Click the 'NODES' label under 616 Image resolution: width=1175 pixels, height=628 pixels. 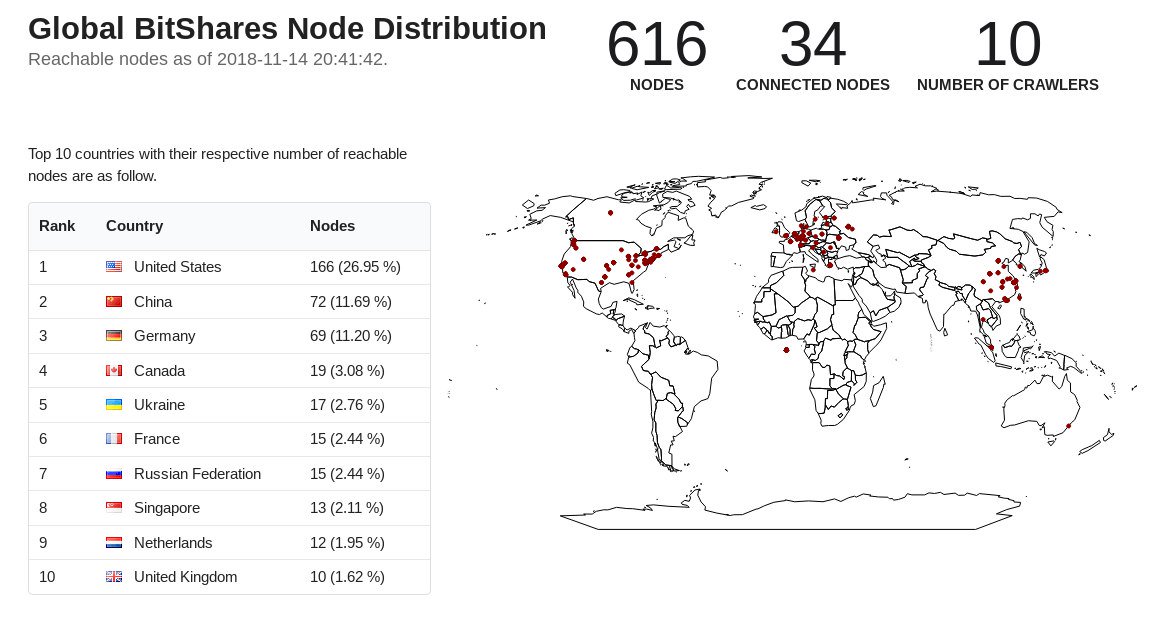pos(656,85)
